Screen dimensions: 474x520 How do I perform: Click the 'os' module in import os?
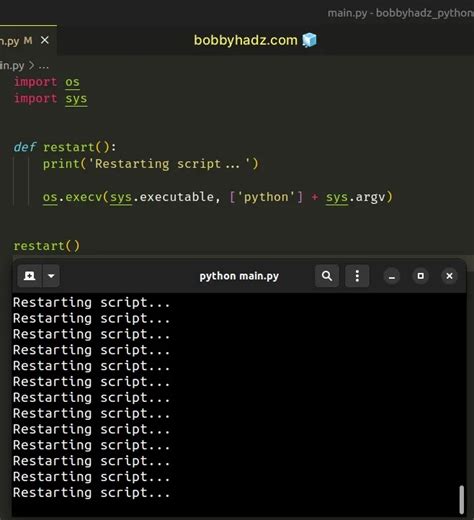click(x=72, y=82)
